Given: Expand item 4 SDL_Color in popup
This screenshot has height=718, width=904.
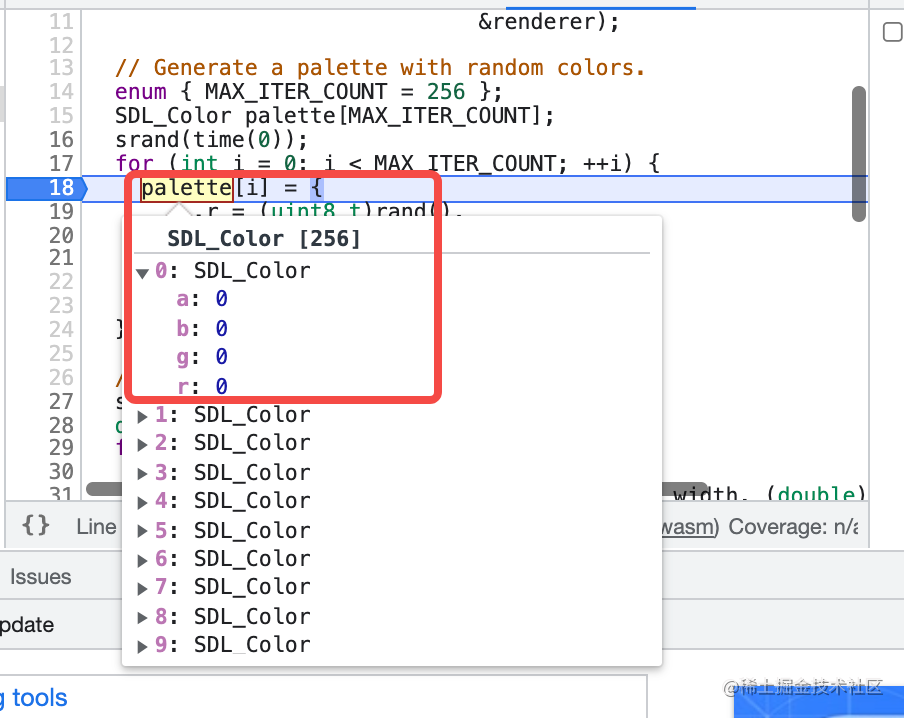Looking at the screenshot, I should click(142, 502).
